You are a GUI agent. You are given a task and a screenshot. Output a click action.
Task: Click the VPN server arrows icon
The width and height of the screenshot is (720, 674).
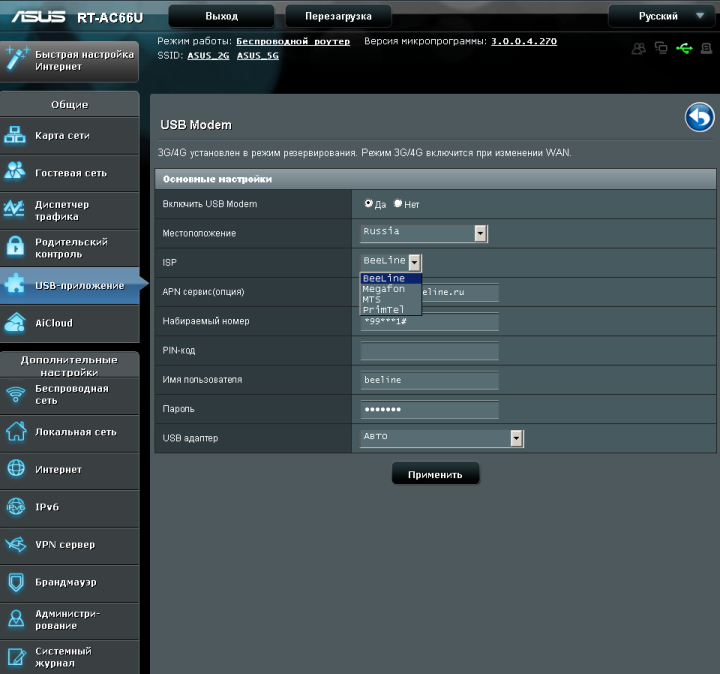click(16, 544)
